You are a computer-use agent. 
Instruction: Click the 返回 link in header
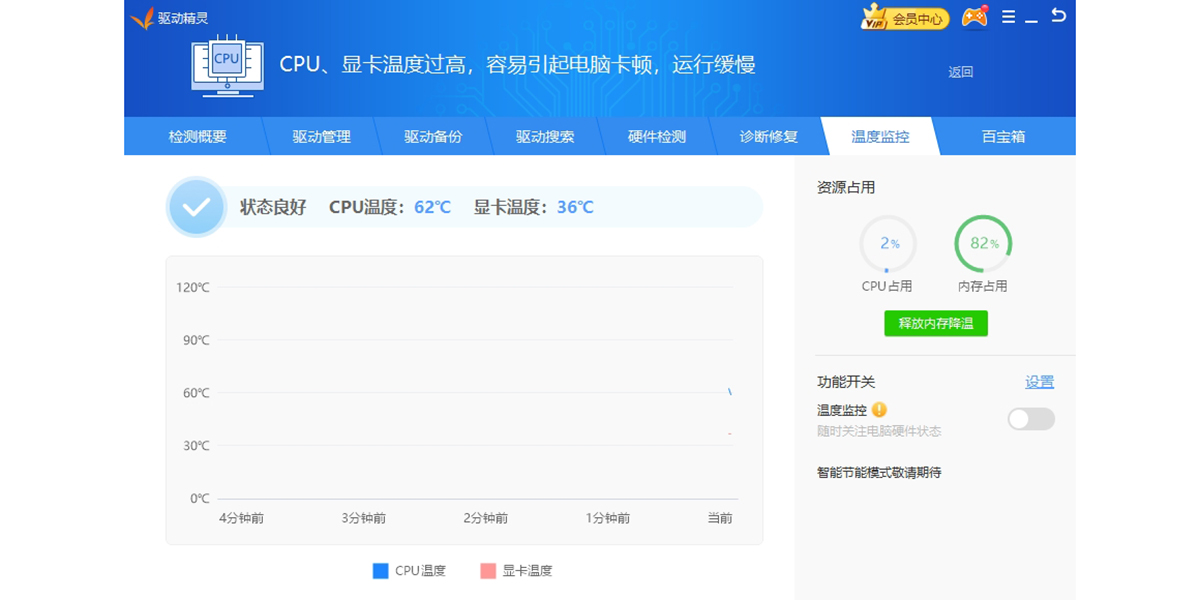click(961, 72)
